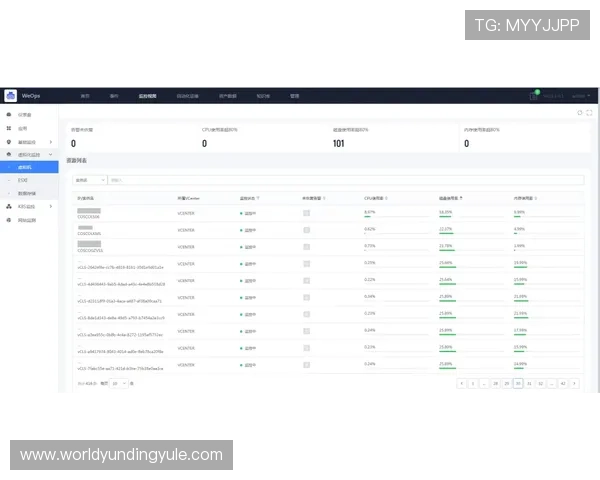Image resolution: width=600 pixels, height=480 pixels.
Task: Click the 网站监测 sidebar icon
Action: pos(9,219)
